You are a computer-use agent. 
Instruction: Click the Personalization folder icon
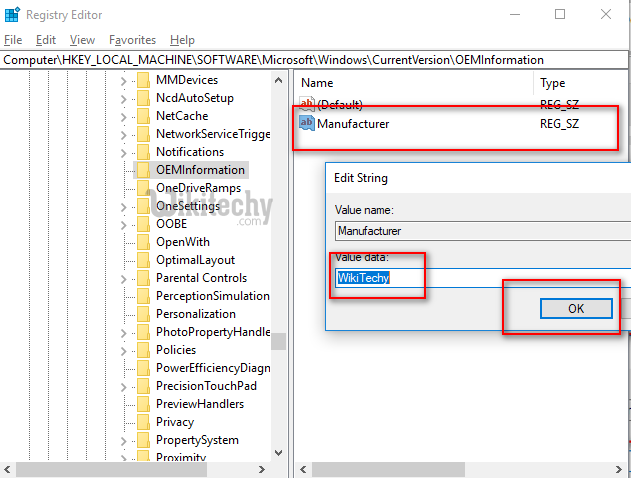142,314
